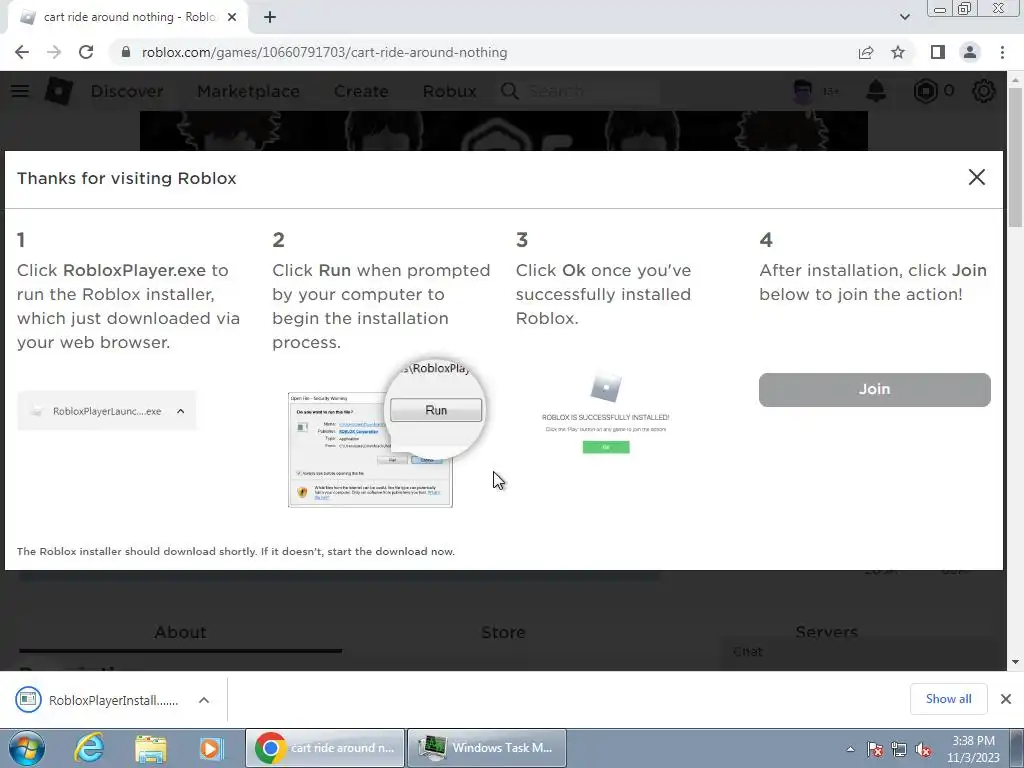
Task: Open the network tray icon
Action: 899,749
